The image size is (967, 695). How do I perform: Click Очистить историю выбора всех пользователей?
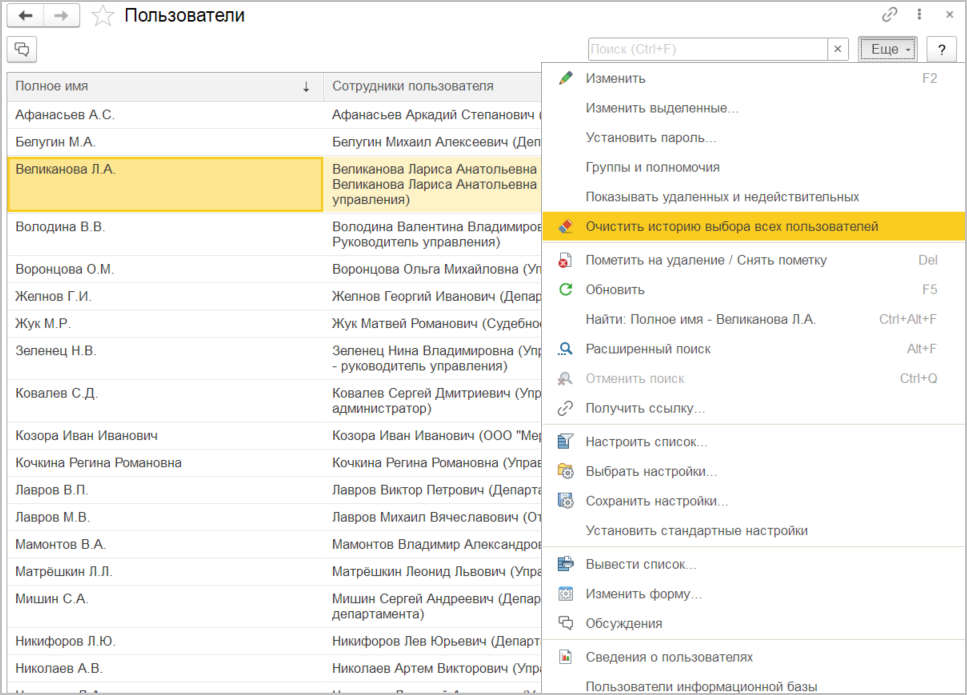(732, 227)
